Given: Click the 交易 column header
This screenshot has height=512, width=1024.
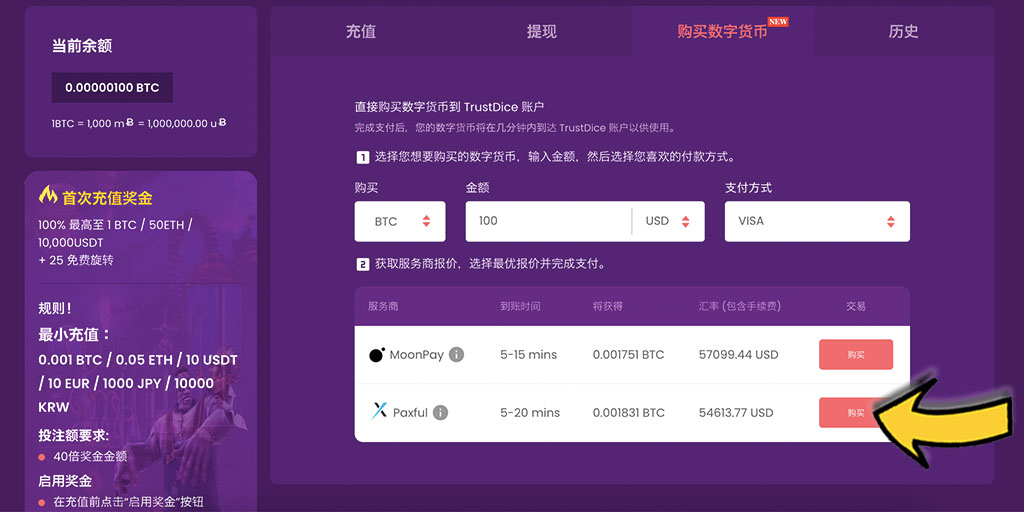Looking at the screenshot, I should pyautogui.click(x=856, y=306).
